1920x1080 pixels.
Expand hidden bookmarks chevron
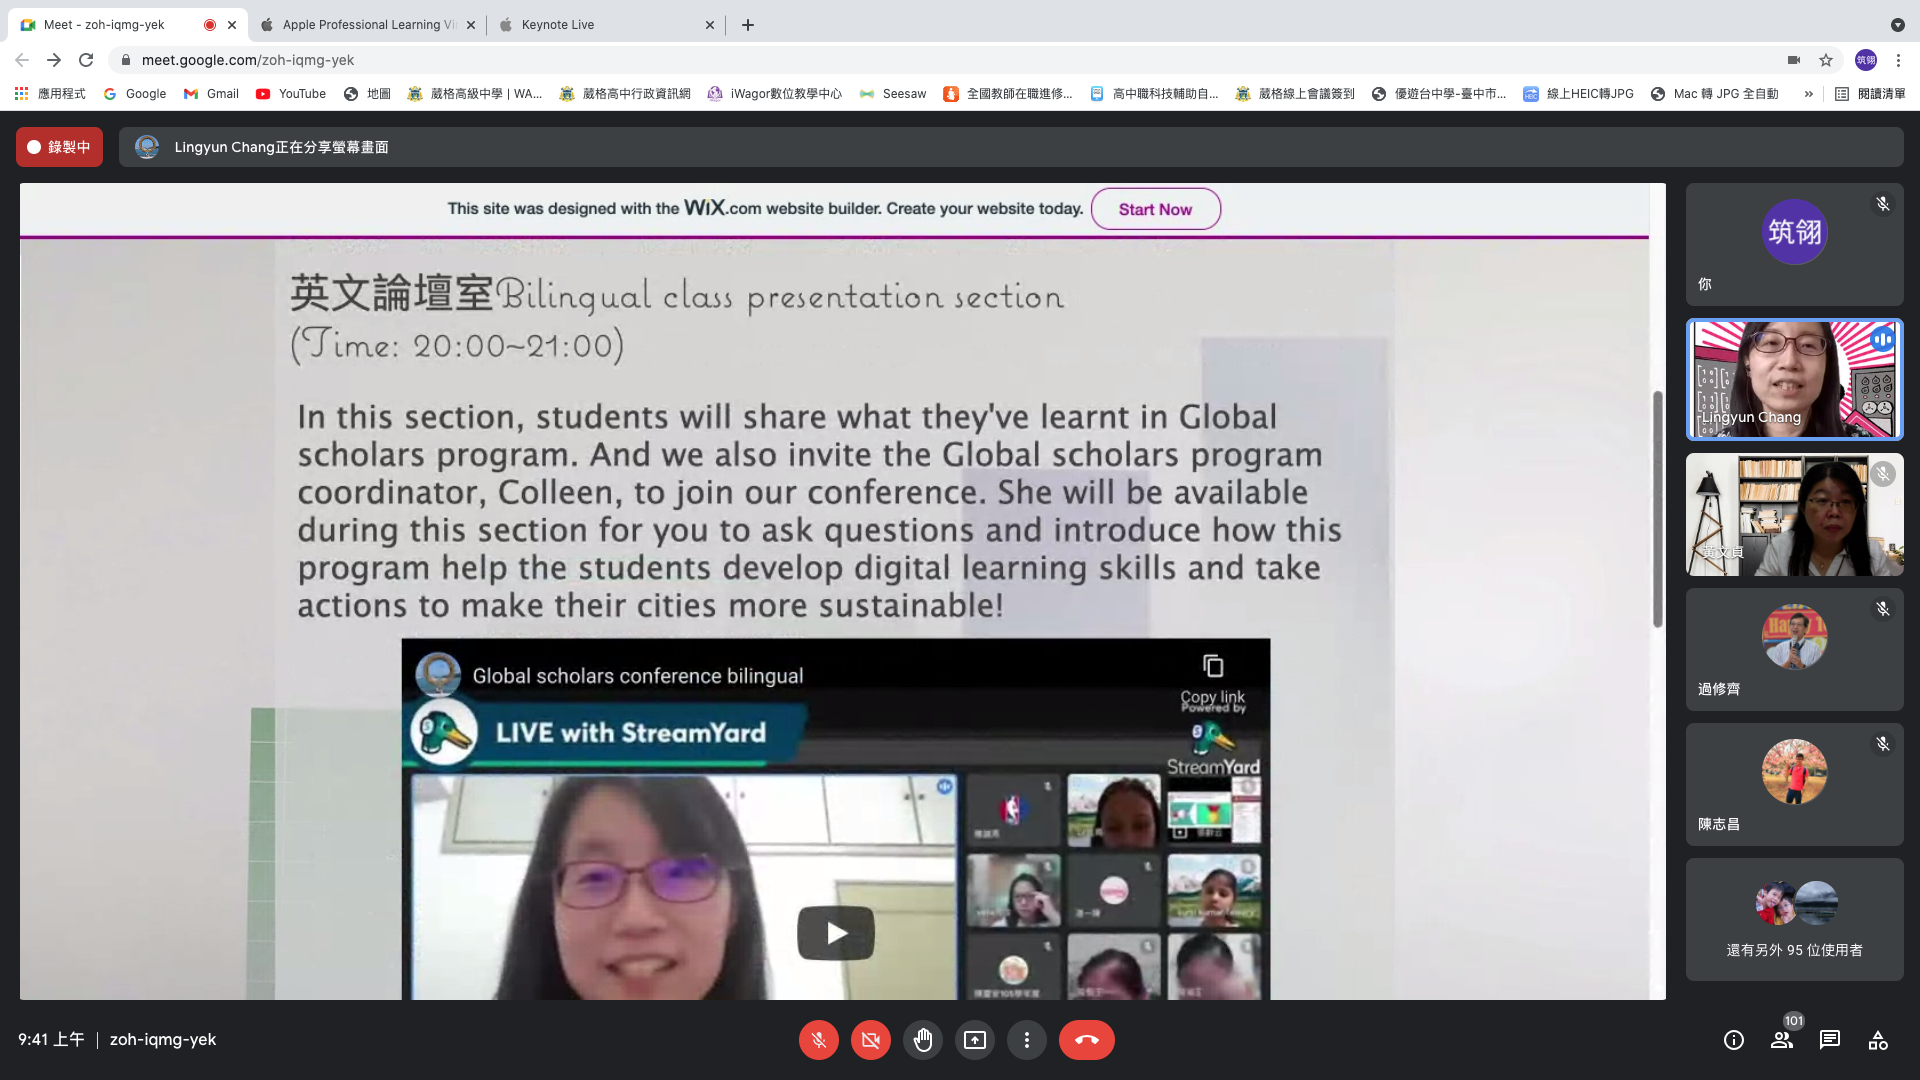1808,94
